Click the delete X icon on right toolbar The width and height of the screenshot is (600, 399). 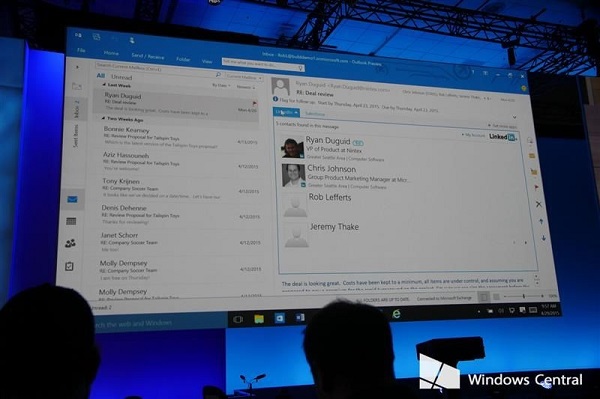coord(538,204)
